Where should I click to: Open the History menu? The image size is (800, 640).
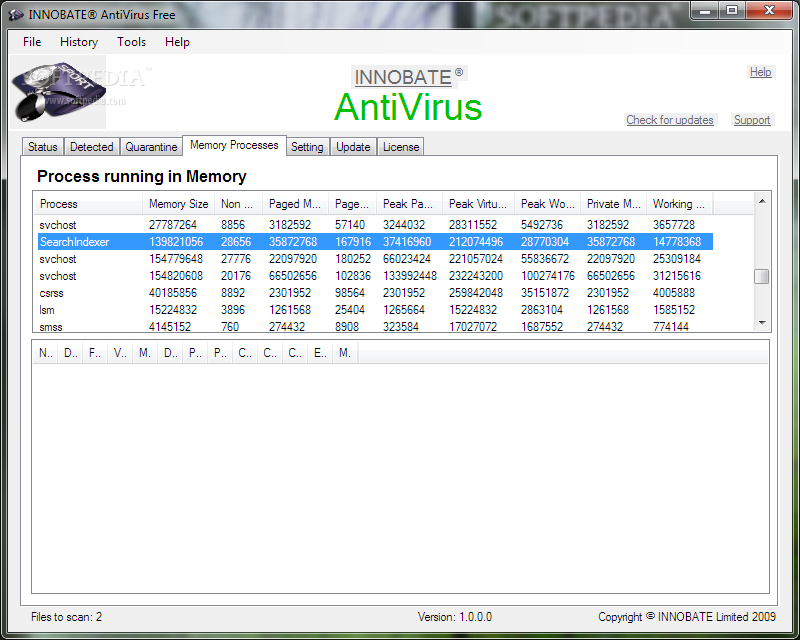(79, 42)
